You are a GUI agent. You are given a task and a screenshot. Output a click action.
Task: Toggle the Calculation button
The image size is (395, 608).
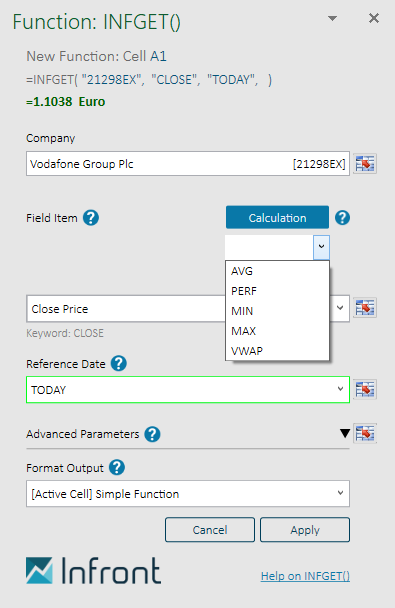coord(278,218)
